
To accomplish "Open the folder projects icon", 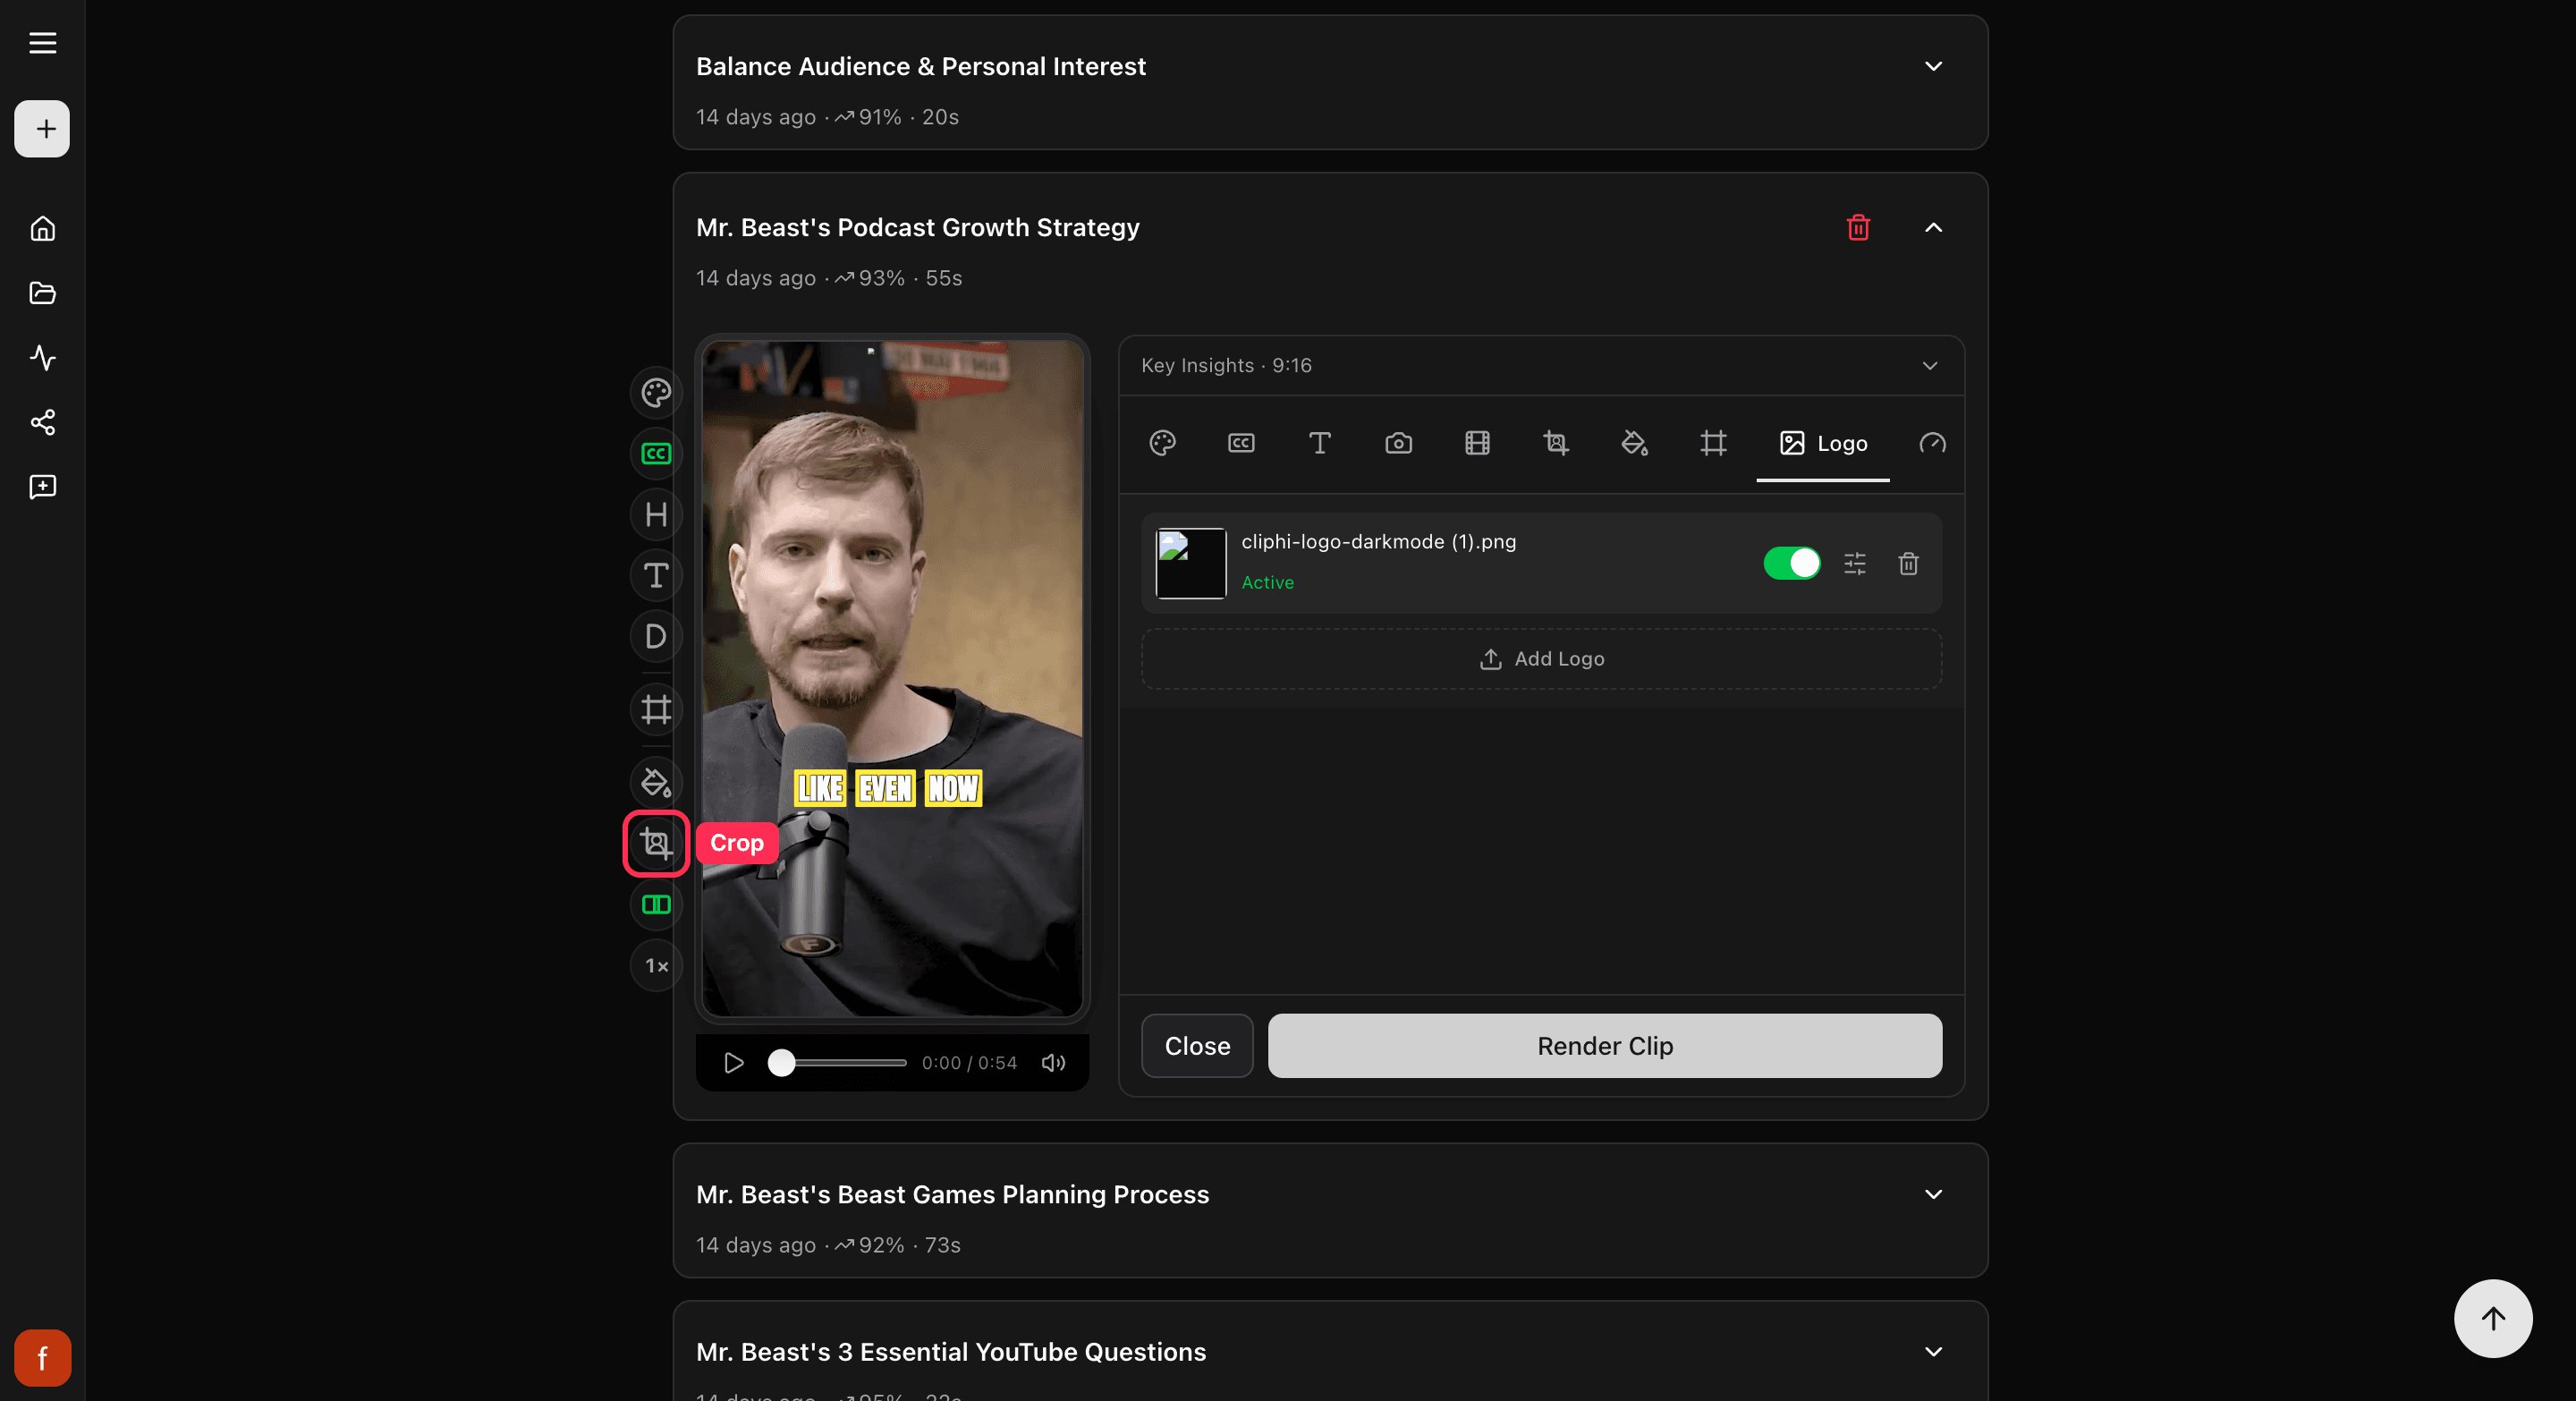I will (42, 293).
